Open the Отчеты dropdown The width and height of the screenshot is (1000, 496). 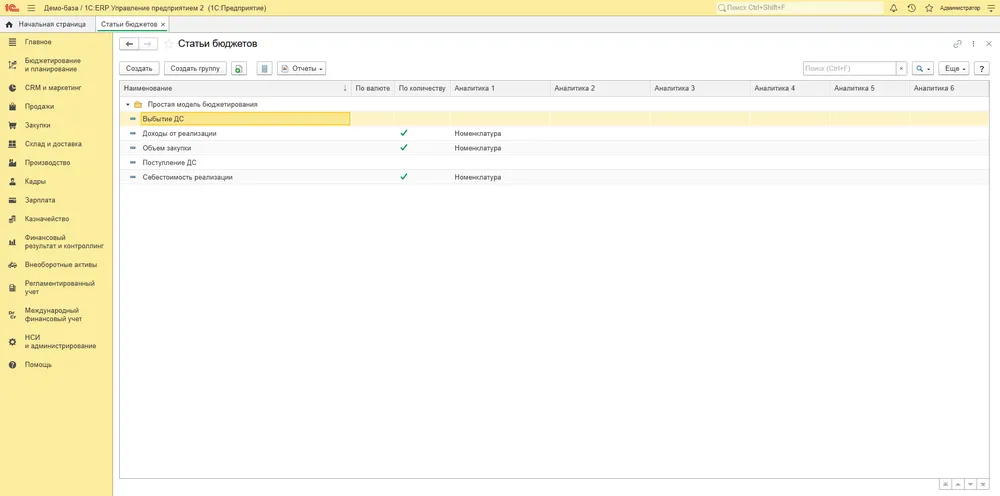[x=302, y=68]
